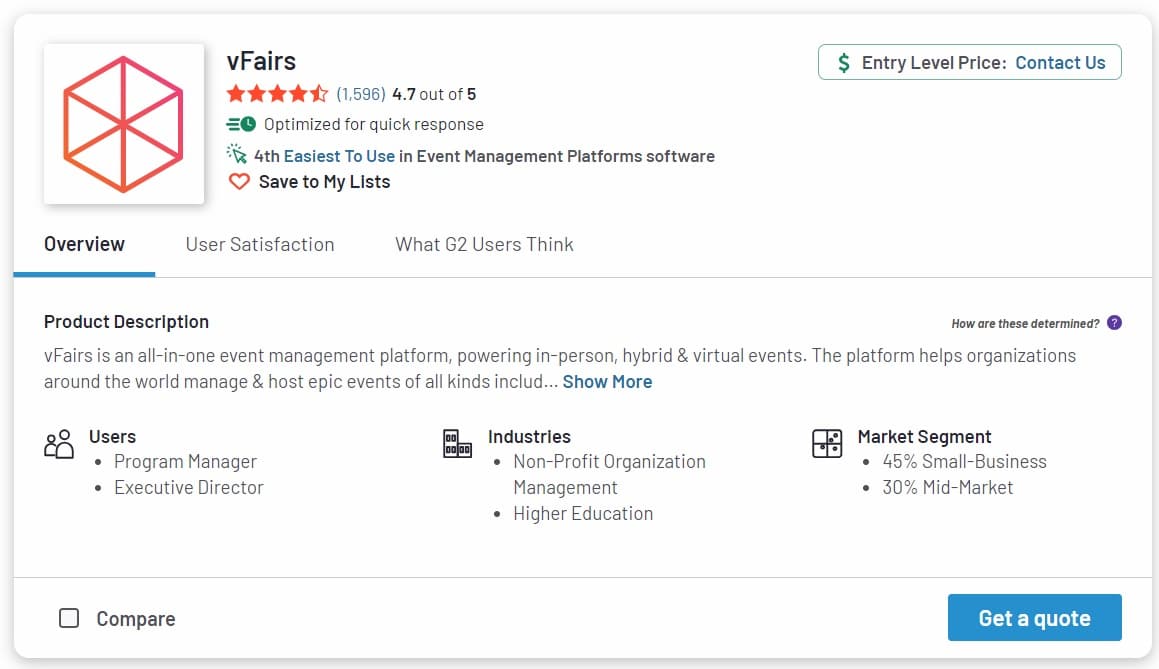Click the Industries building icon

click(x=458, y=444)
